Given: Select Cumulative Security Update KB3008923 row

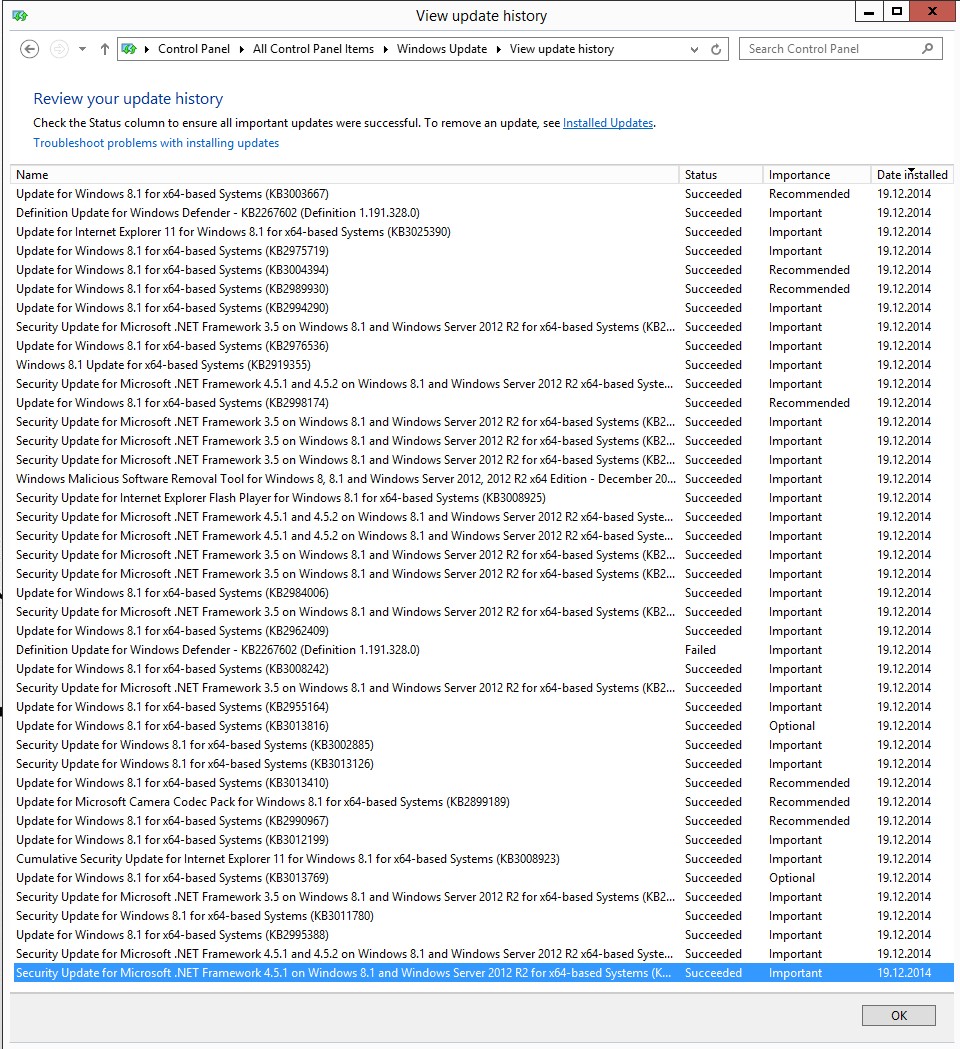Looking at the screenshot, I should (x=483, y=859).
